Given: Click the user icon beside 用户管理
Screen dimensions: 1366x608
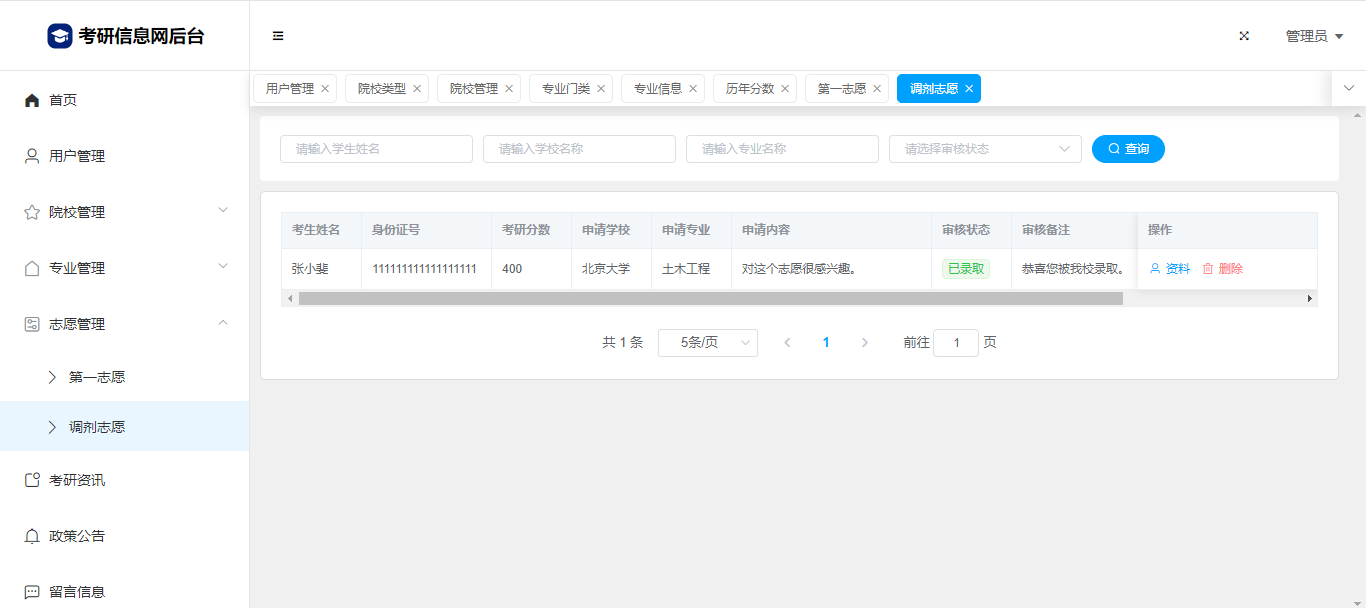Looking at the screenshot, I should coord(32,156).
